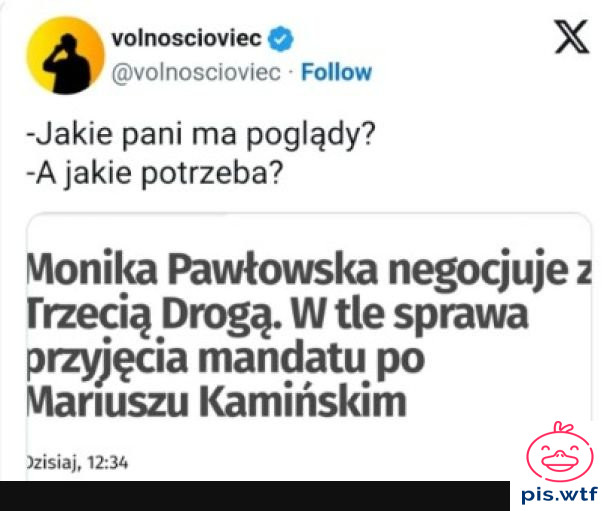Click the @volnoscioviec handle
The image size is (610, 511).
196,72
